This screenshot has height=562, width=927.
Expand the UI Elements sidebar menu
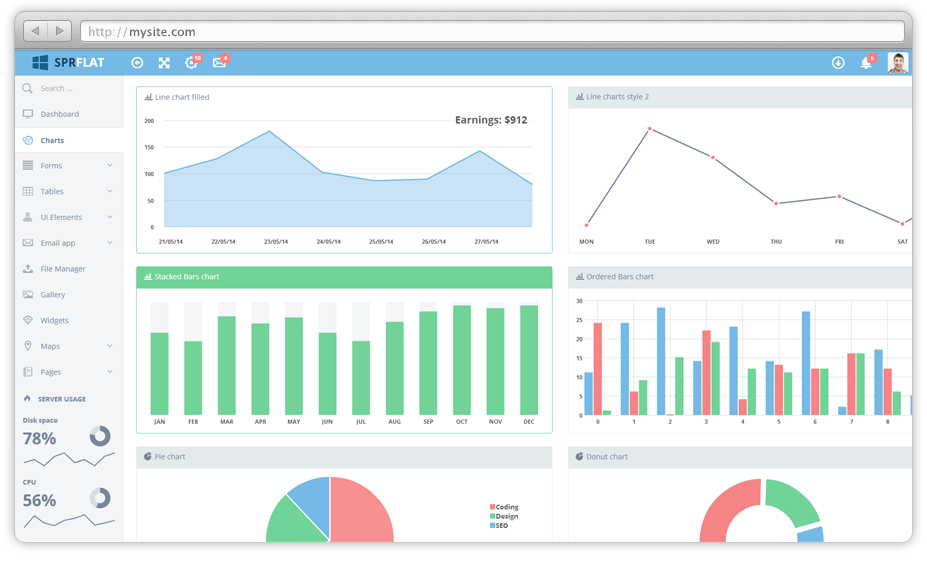[68, 217]
